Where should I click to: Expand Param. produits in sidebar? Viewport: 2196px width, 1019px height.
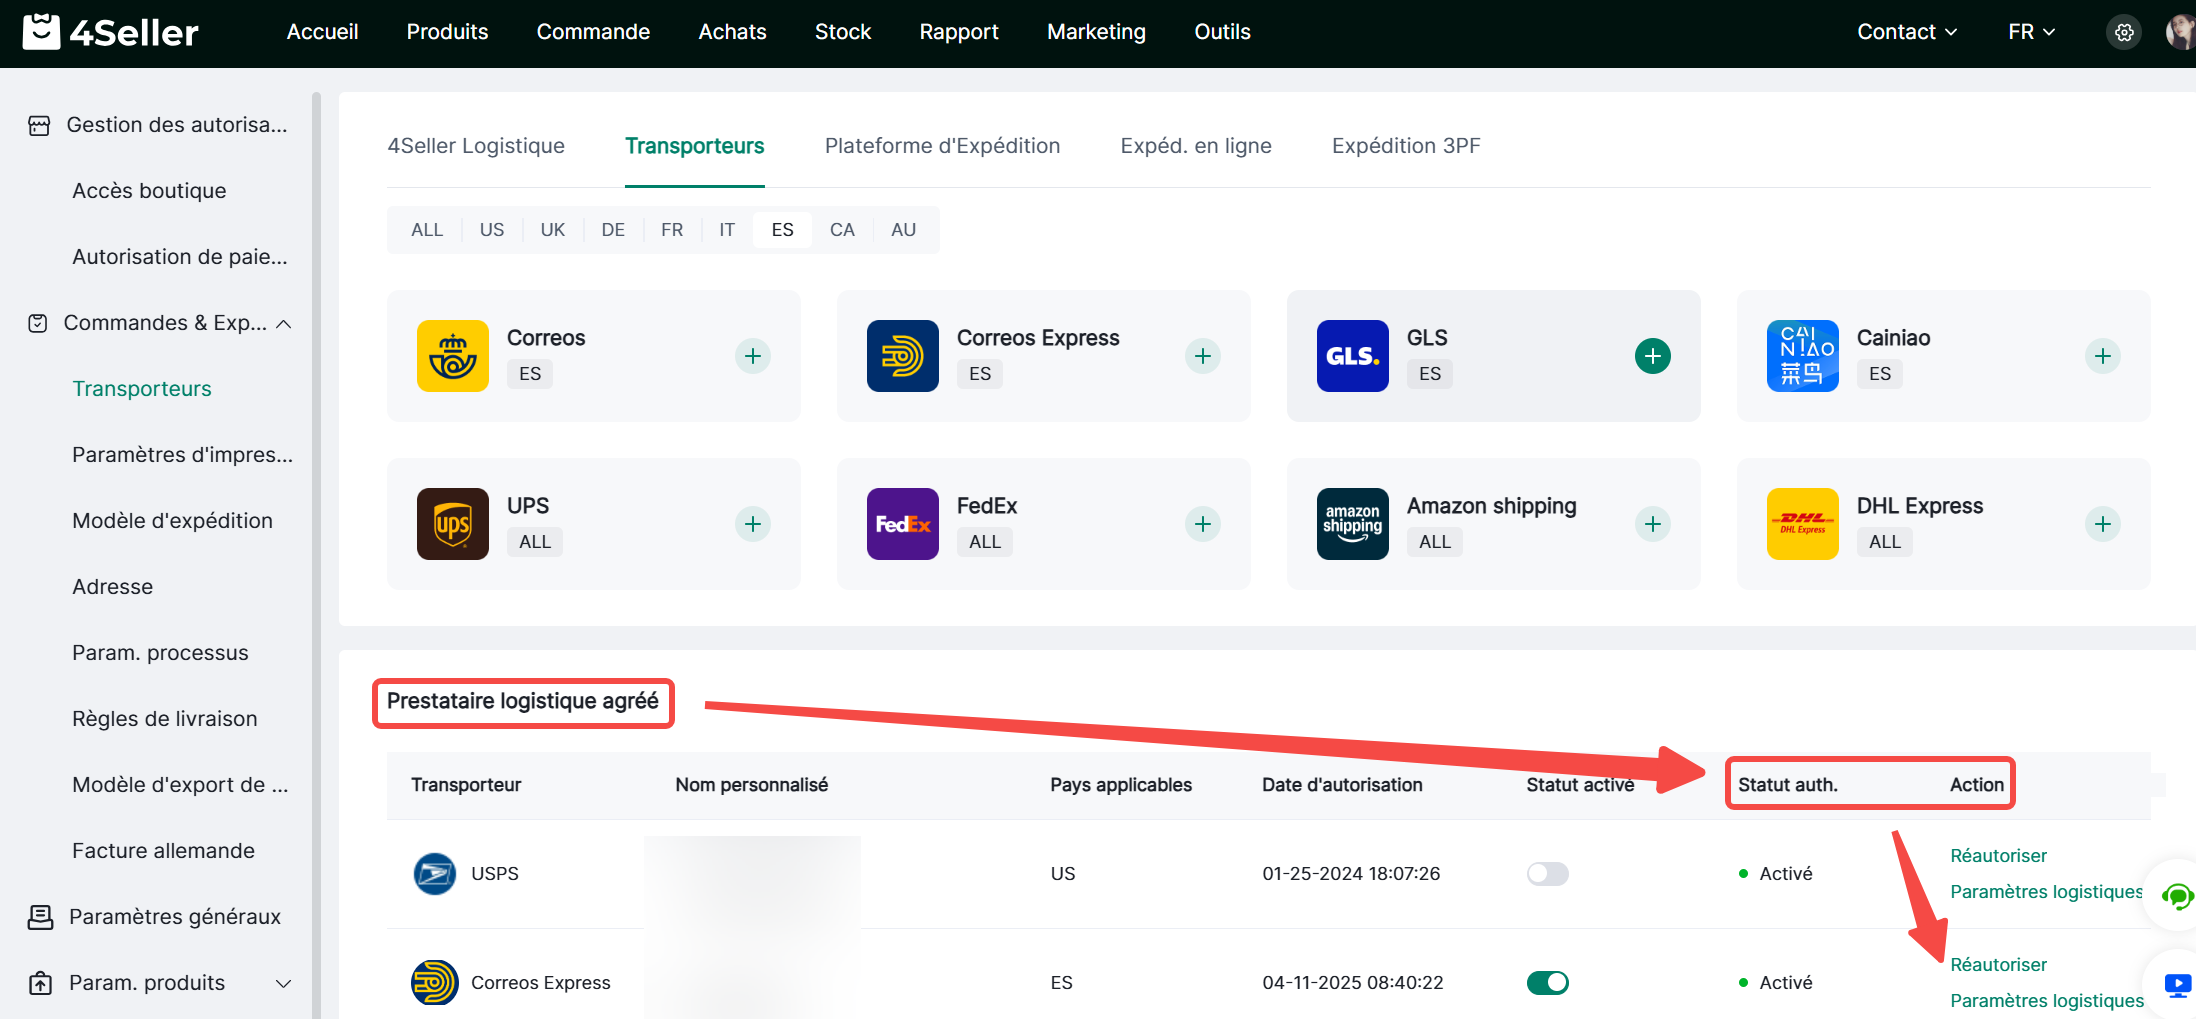click(284, 983)
